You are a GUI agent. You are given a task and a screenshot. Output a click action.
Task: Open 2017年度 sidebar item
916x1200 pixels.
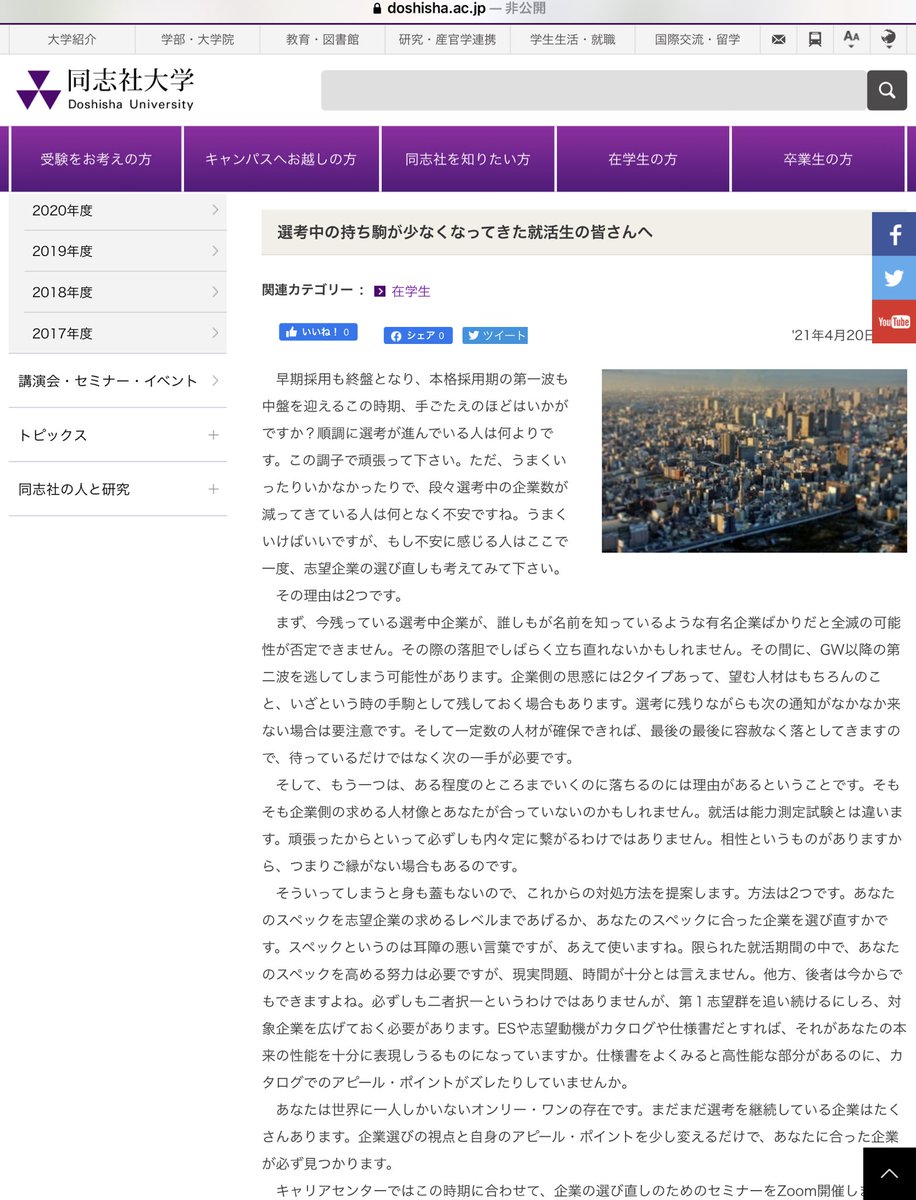[126, 333]
